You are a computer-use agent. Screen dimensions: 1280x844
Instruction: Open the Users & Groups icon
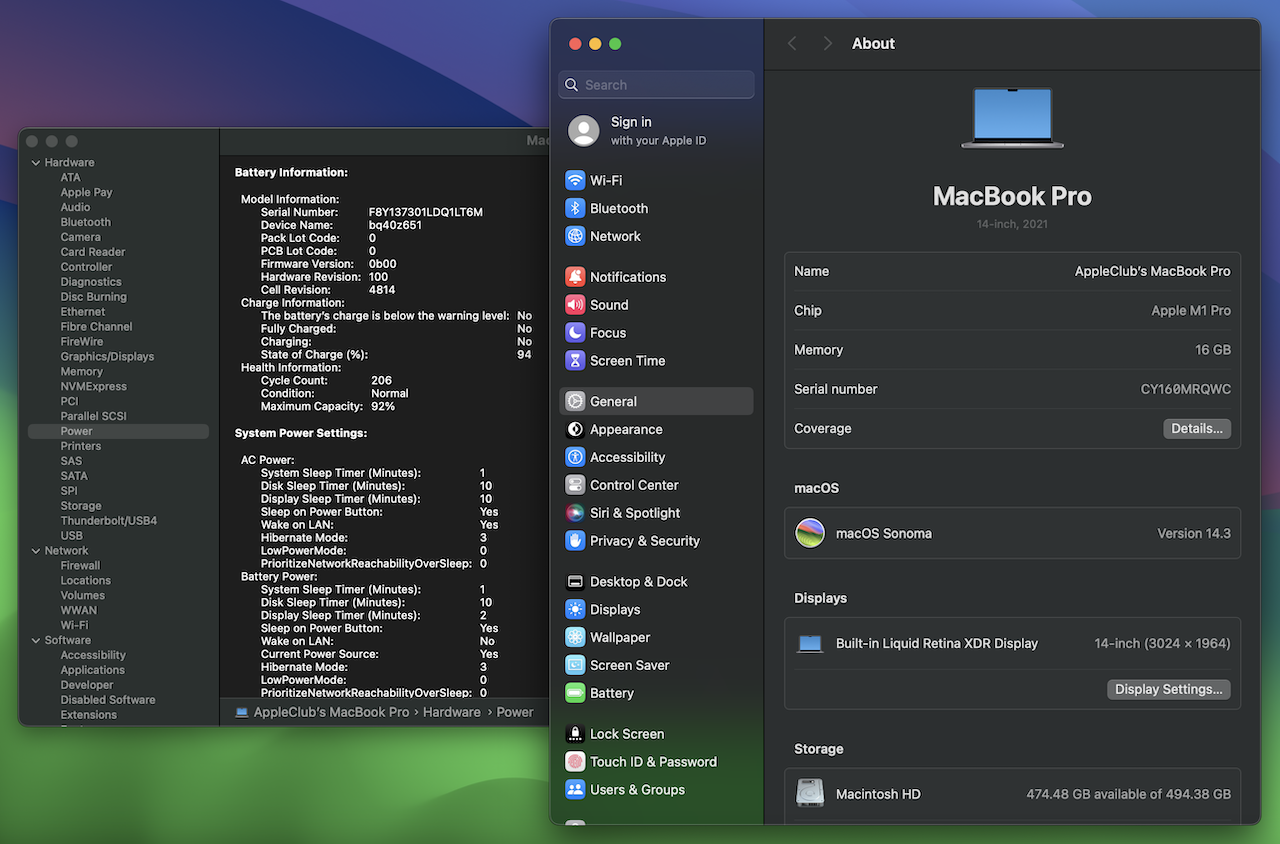pyautogui.click(x=575, y=790)
